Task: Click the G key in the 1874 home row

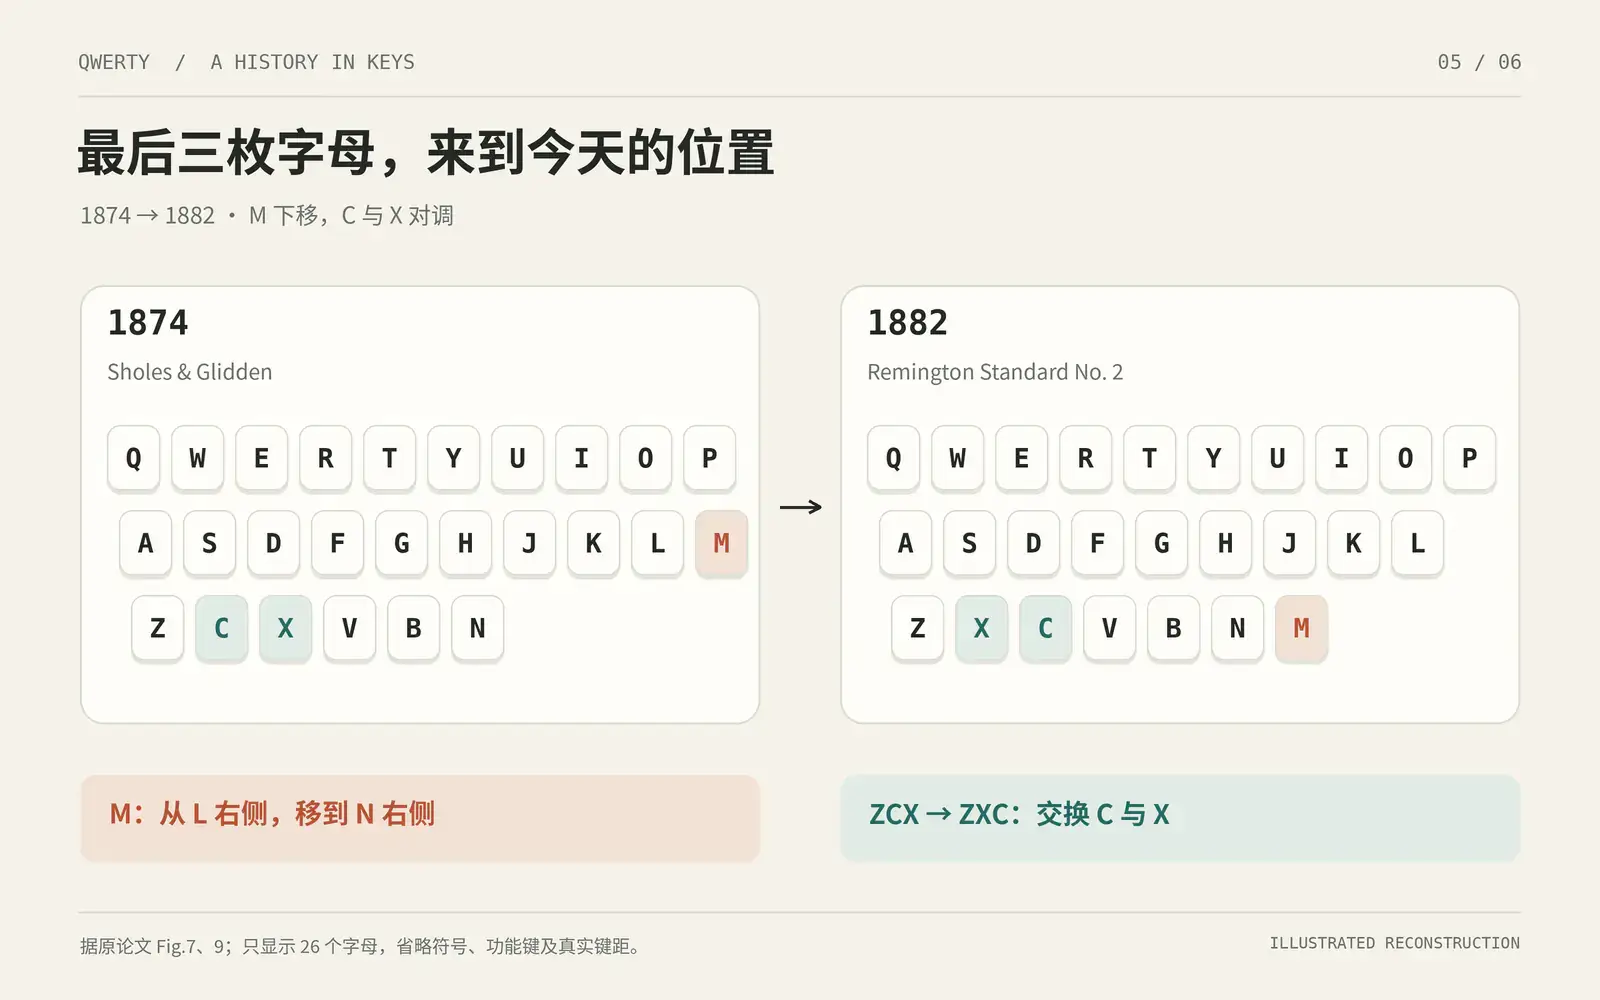Action: tap(401, 543)
